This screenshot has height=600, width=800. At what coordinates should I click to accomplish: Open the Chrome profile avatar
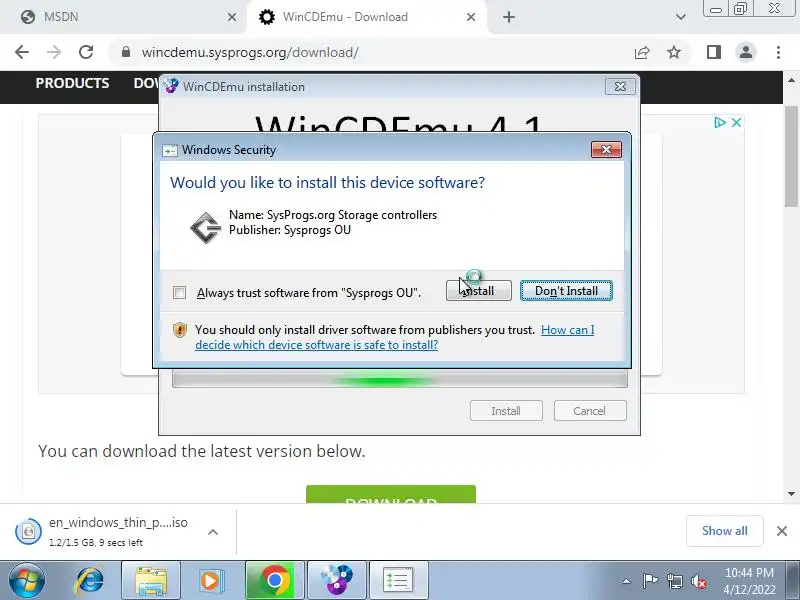click(746, 52)
